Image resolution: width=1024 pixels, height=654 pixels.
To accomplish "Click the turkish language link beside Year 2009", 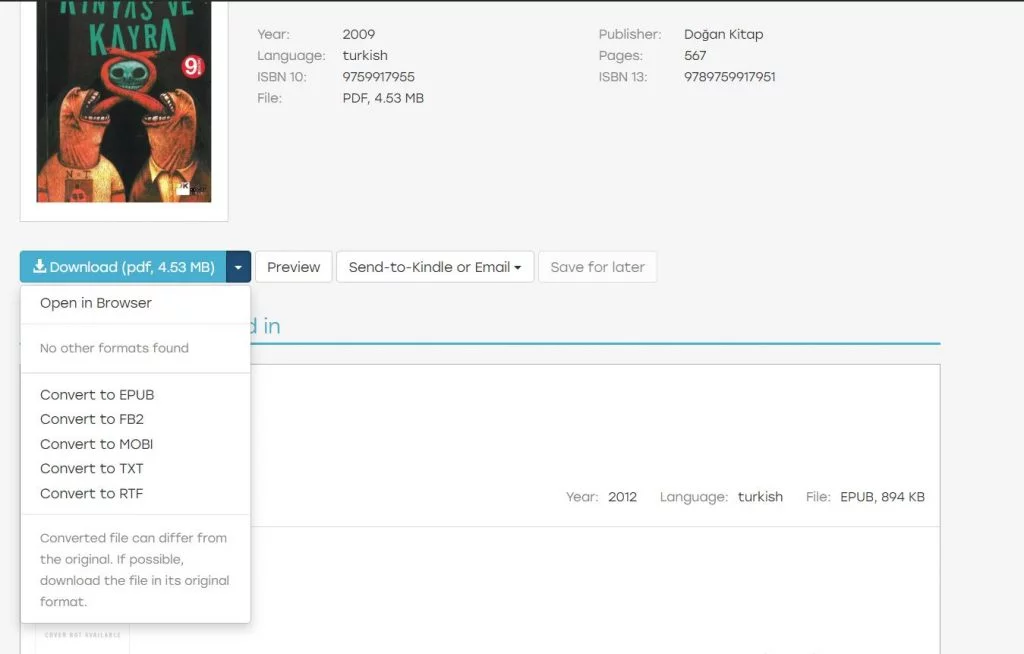I will (364, 55).
